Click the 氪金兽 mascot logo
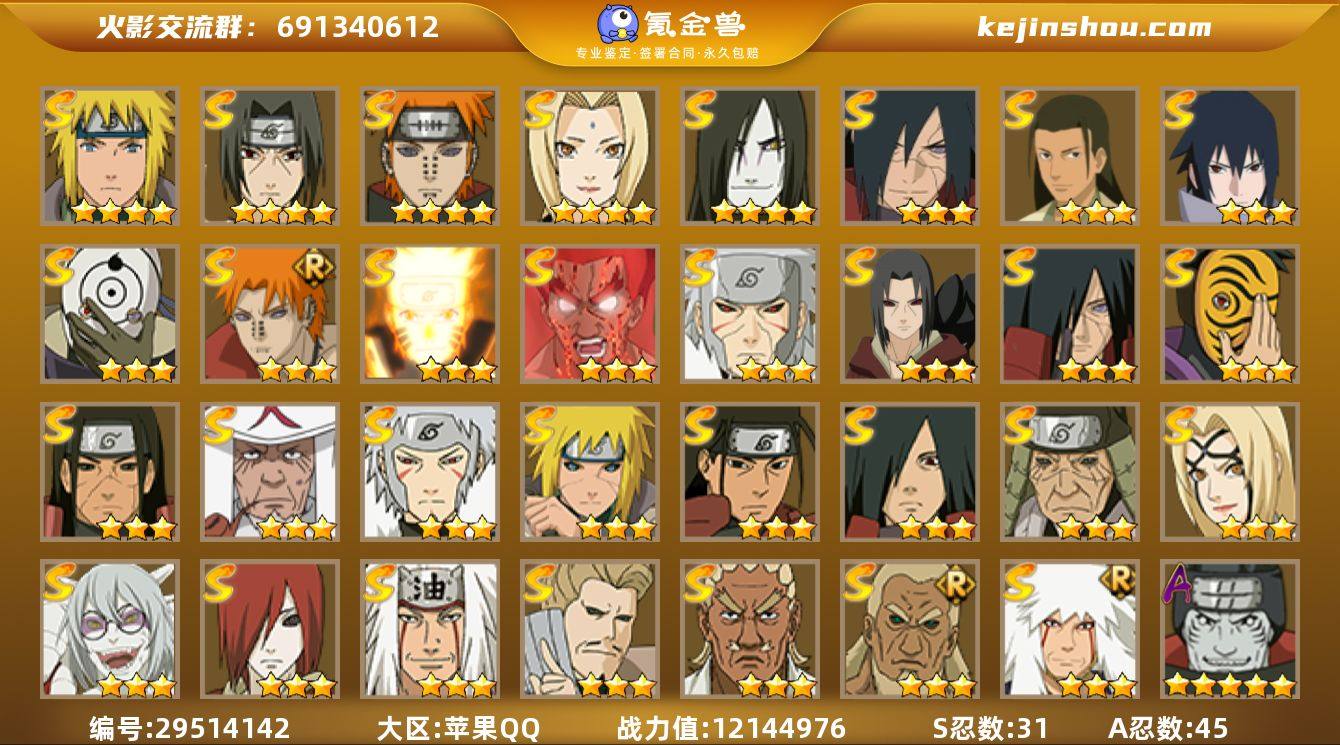 point(620,22)
